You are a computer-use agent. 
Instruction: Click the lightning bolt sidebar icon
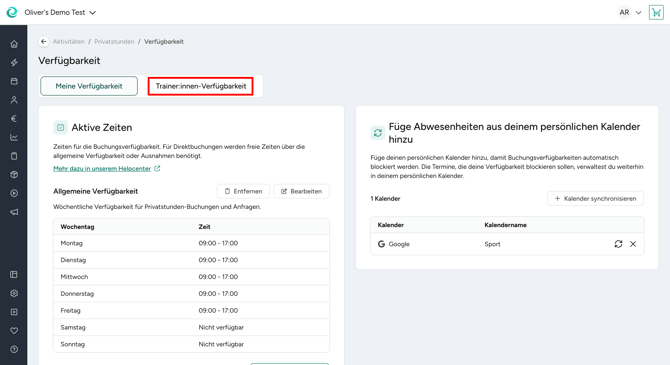pyautogui.click(x=14, y=63)
